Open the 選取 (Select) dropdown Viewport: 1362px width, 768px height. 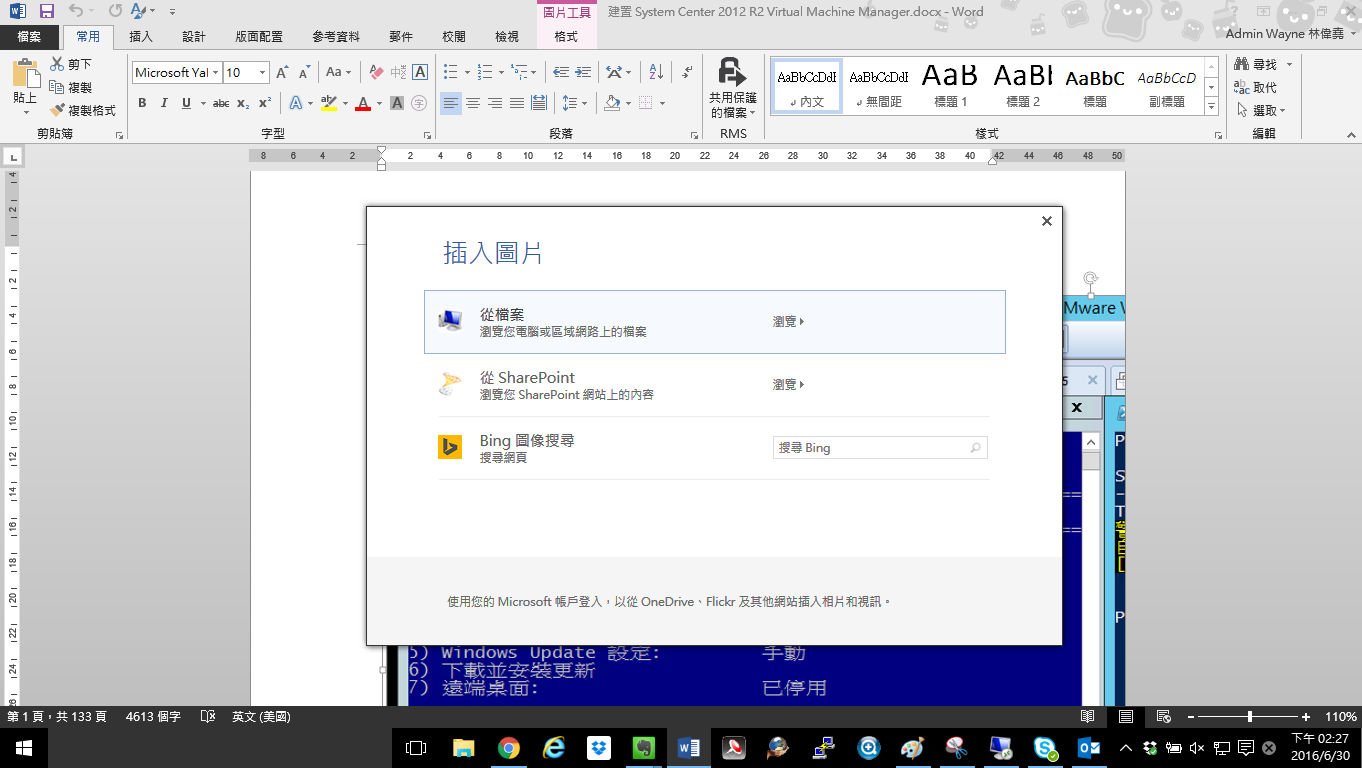1261,110
